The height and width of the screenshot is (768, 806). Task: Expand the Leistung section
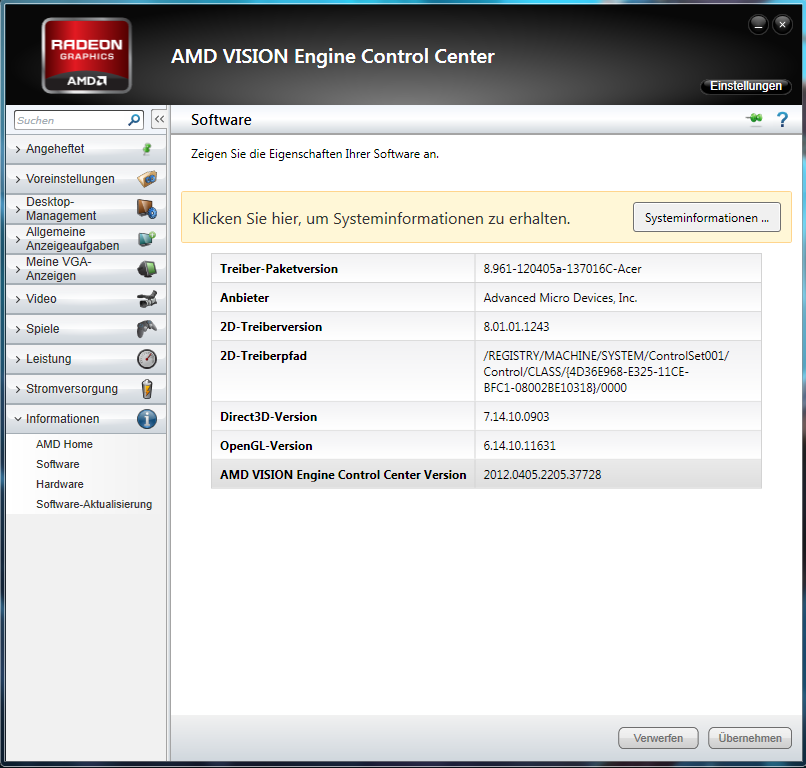(86, 359)
